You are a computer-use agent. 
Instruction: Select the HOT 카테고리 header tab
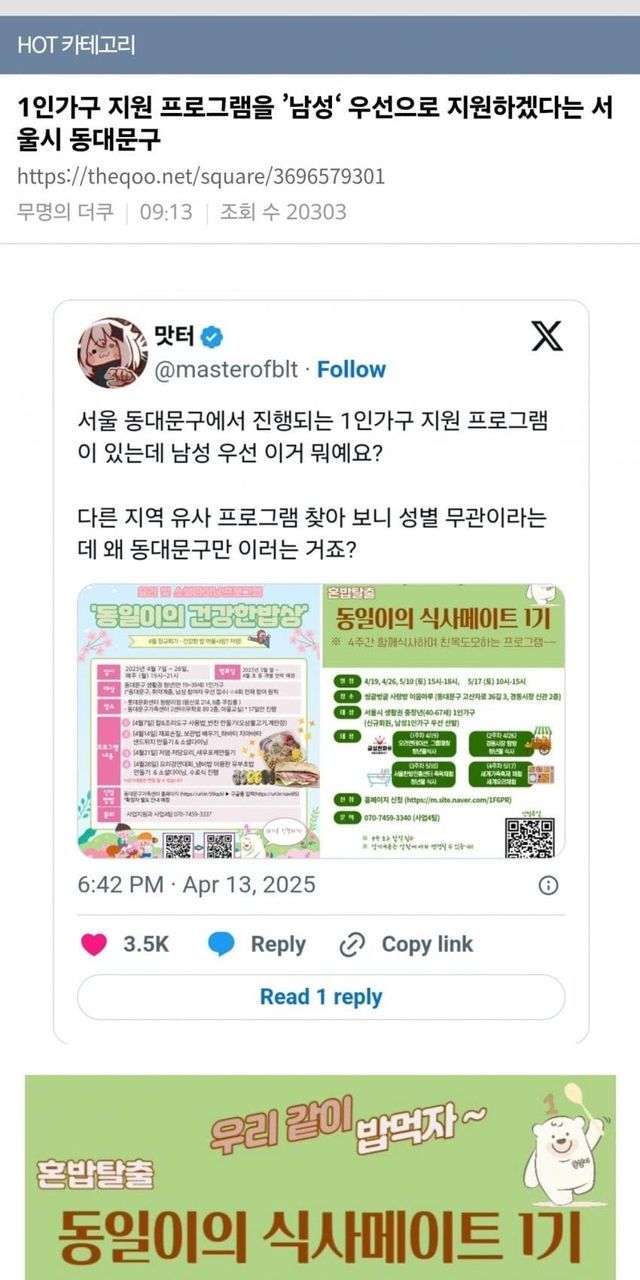tap(76, 44)
